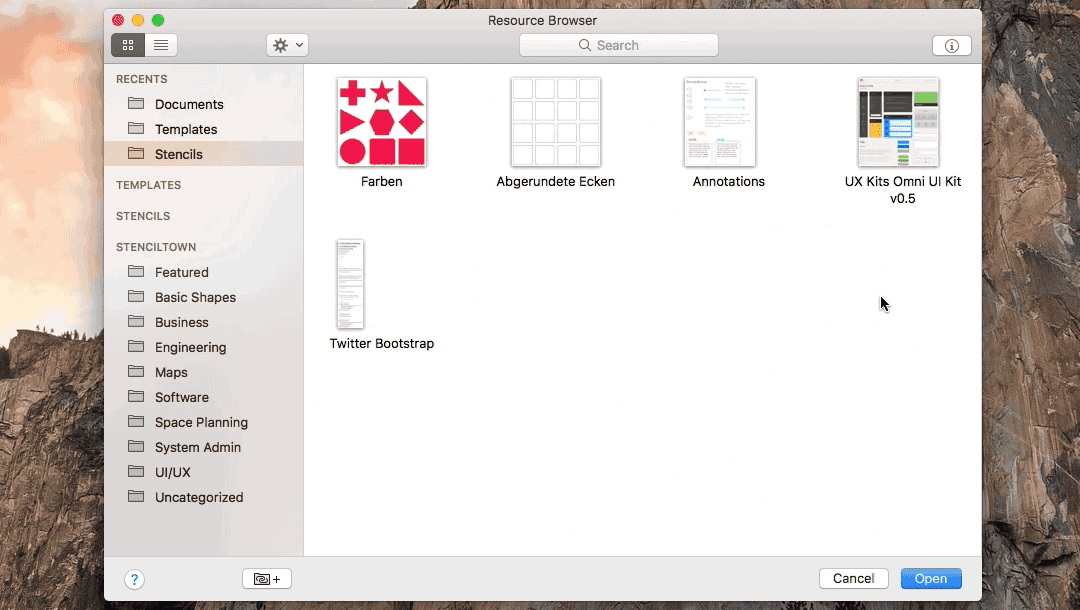
Task: Click the folder icon beside System Admin
Action: pyautogui.click(x=136, y=446)
